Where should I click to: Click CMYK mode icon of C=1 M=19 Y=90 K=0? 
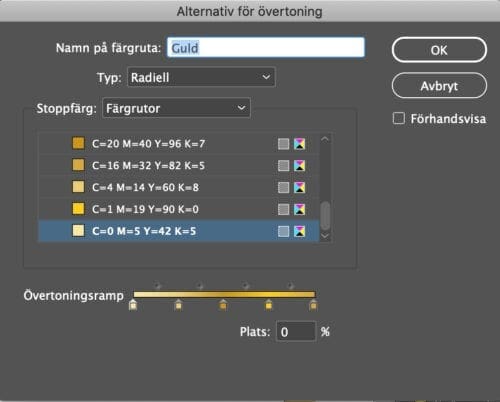[300, 209]
